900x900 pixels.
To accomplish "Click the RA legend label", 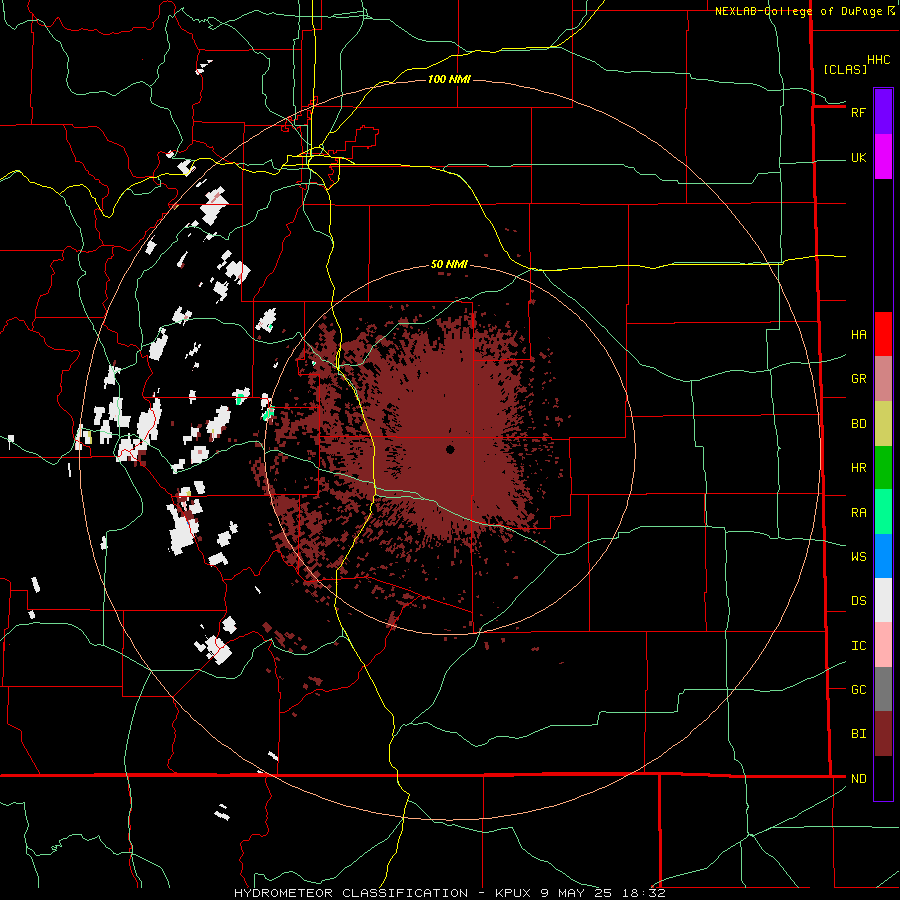I will (x=858, y=513).
